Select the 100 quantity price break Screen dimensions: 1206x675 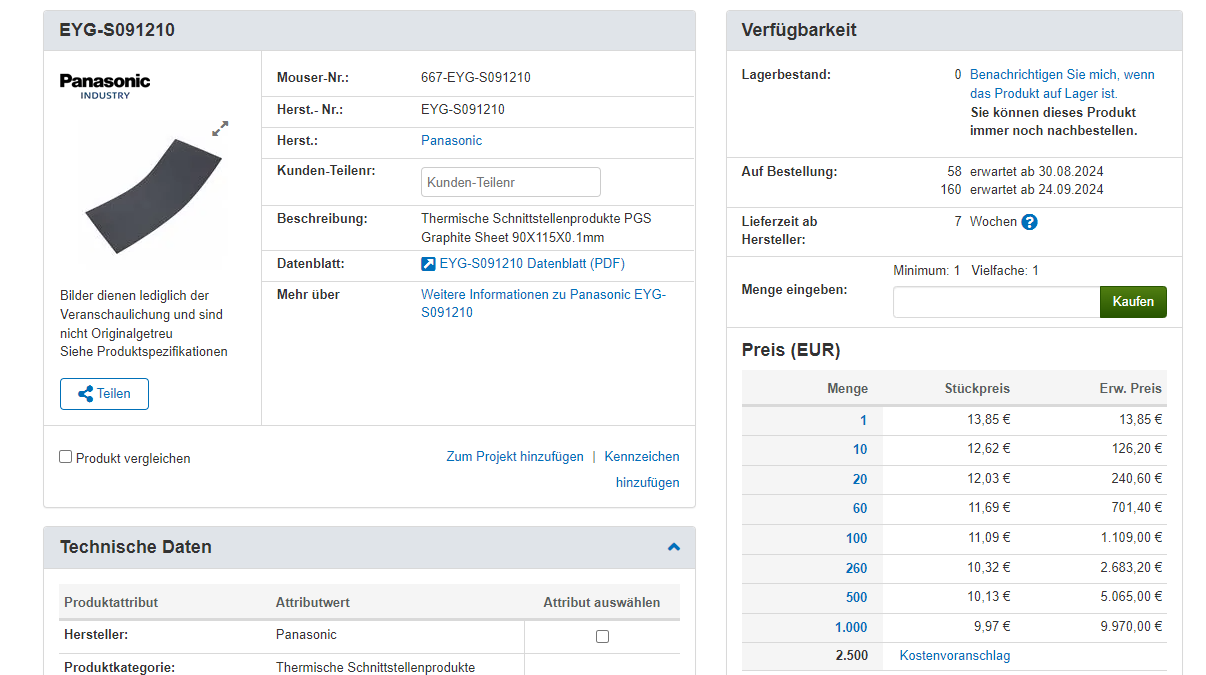point(856,538)
